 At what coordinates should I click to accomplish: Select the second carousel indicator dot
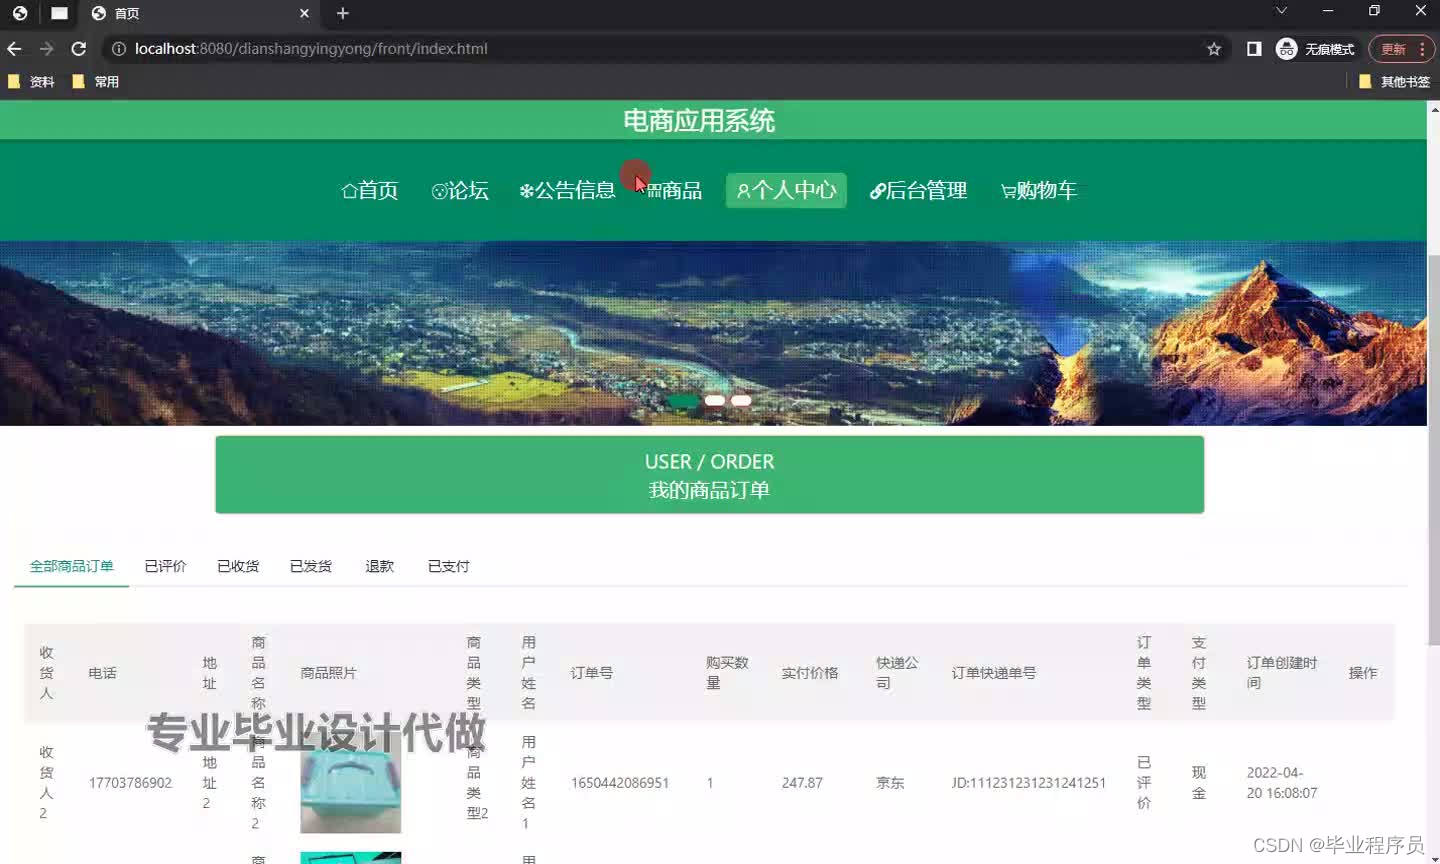pos(715,400)
